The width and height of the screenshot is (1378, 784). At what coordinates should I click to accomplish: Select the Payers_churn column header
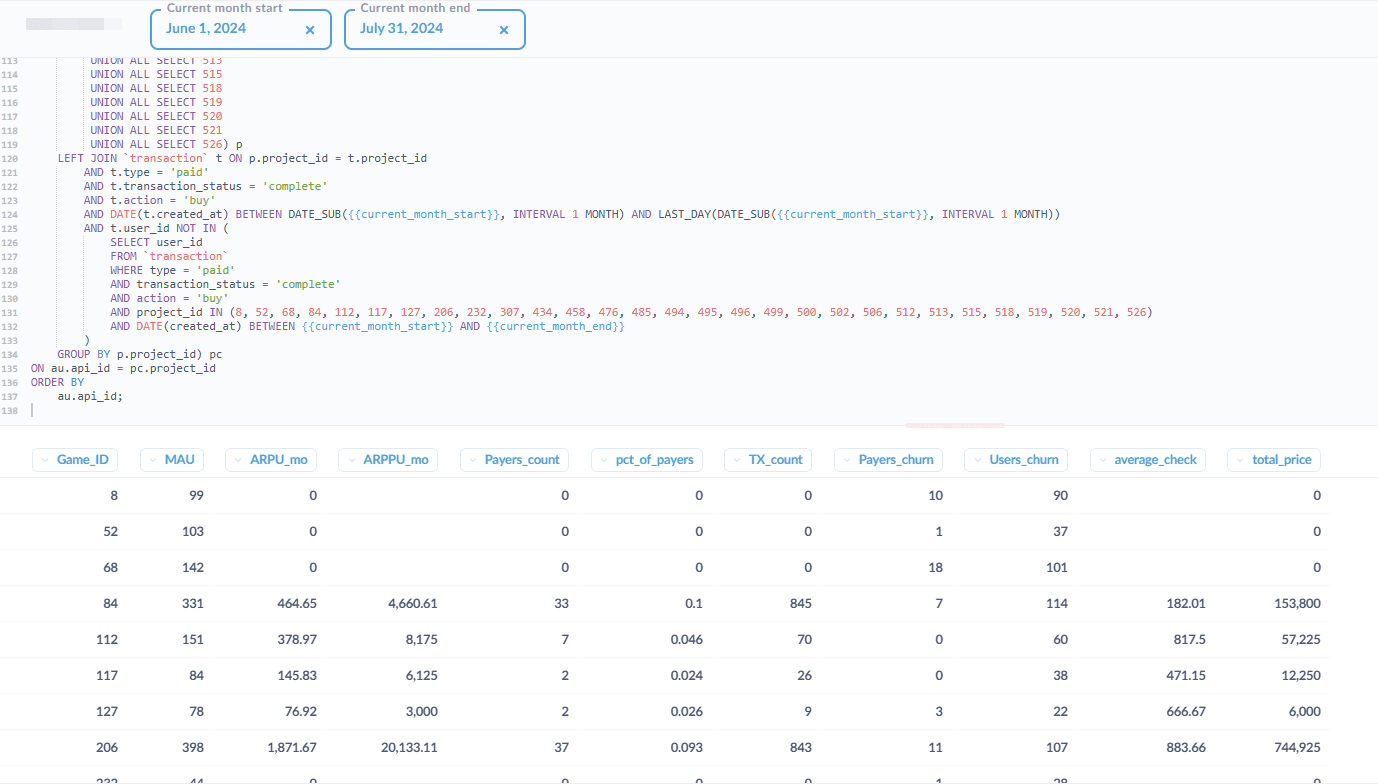[888, 460]
